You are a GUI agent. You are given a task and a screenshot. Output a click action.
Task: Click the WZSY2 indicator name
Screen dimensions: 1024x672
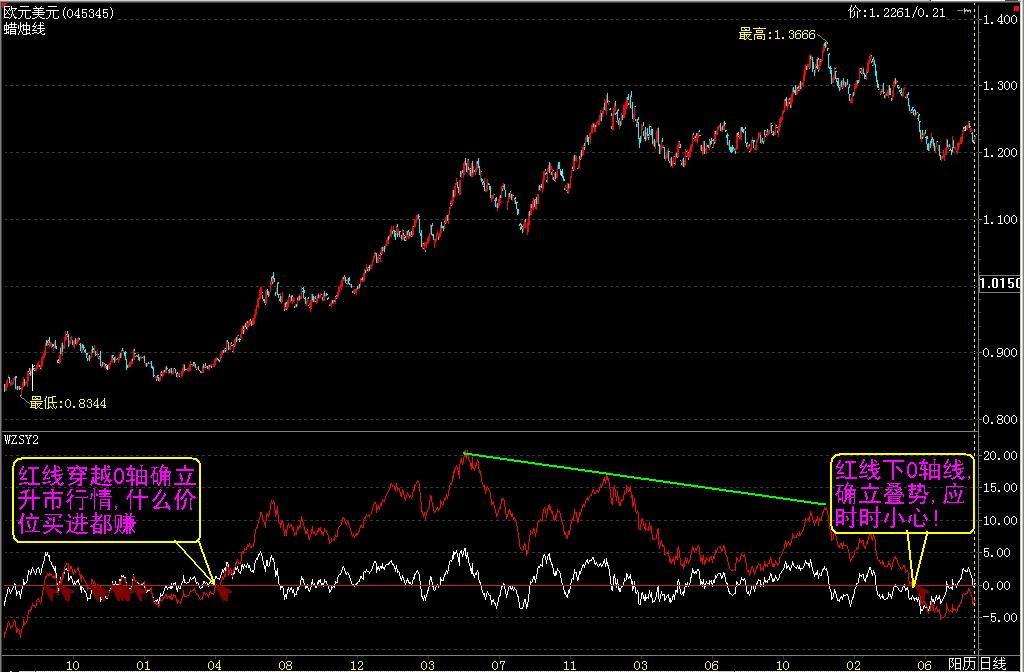point(22,440)
